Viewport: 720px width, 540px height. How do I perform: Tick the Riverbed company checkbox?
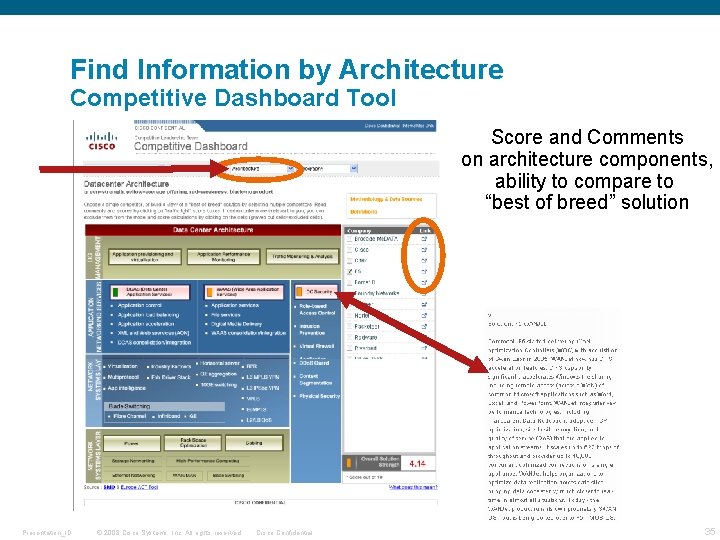coord(349,348)
